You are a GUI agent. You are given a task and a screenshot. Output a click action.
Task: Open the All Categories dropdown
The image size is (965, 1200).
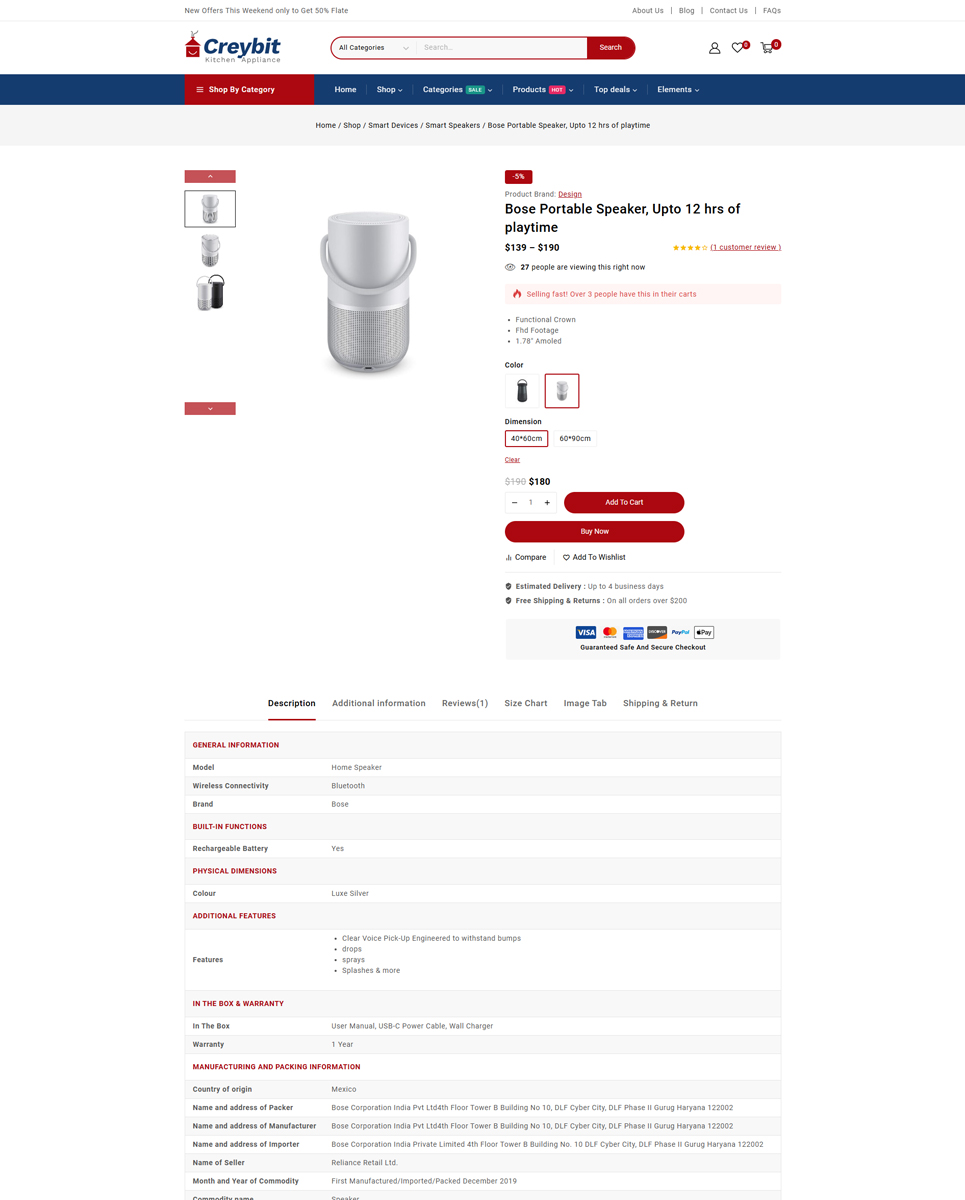[x=374, y=47]
